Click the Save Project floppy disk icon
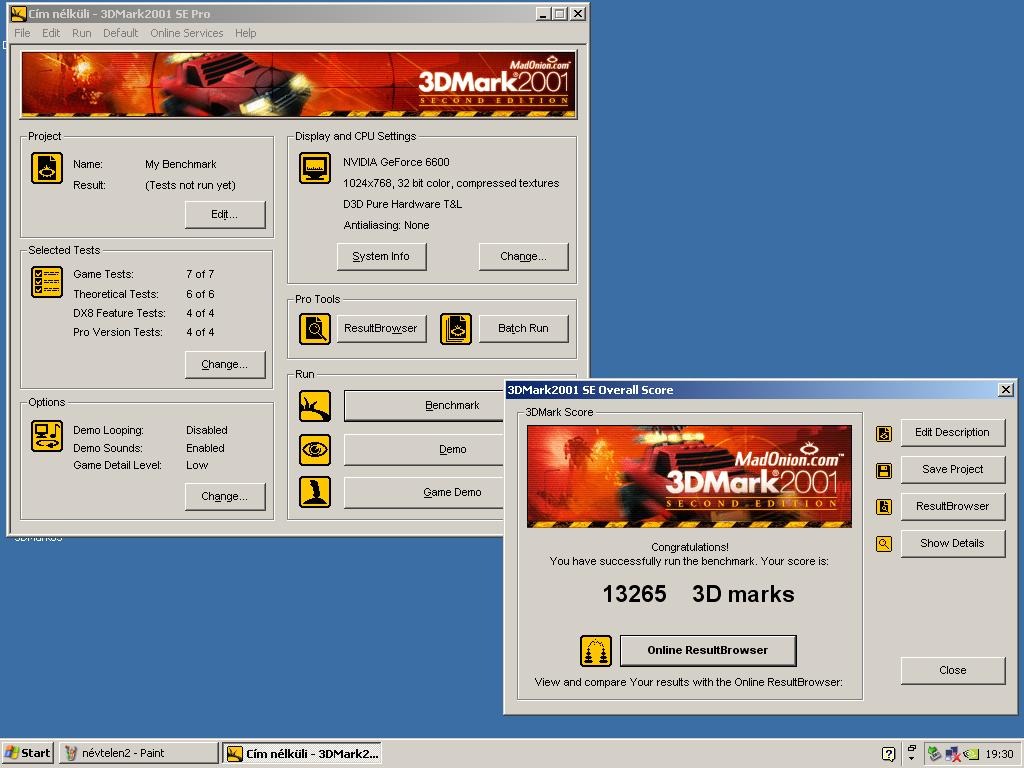Image resolution: width=1024 pixels, height=768 pixels. 884,471
